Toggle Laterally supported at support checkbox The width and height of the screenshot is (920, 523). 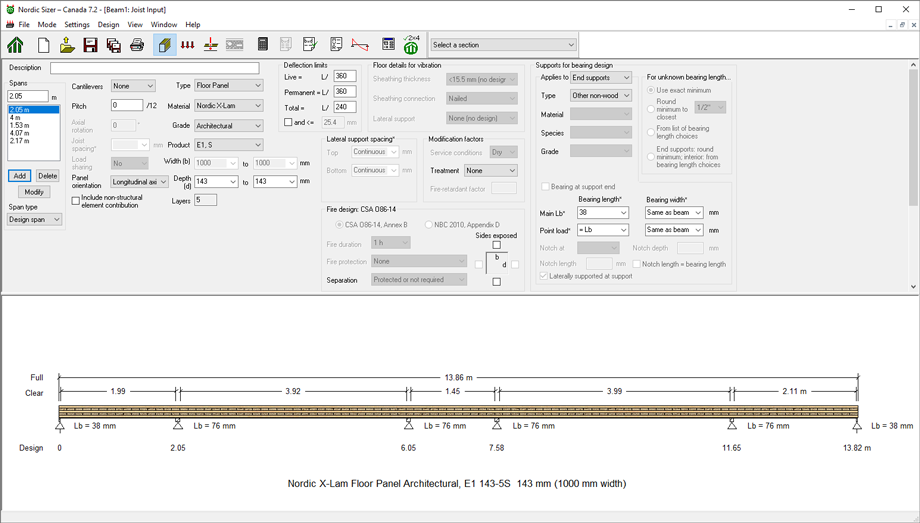pos(544,276)
